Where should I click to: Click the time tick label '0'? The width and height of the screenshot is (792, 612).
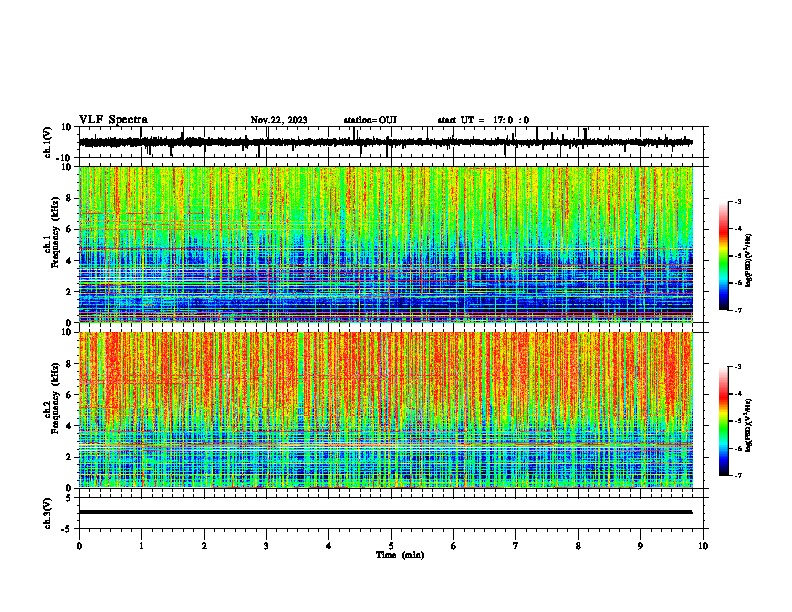(79, 546)
